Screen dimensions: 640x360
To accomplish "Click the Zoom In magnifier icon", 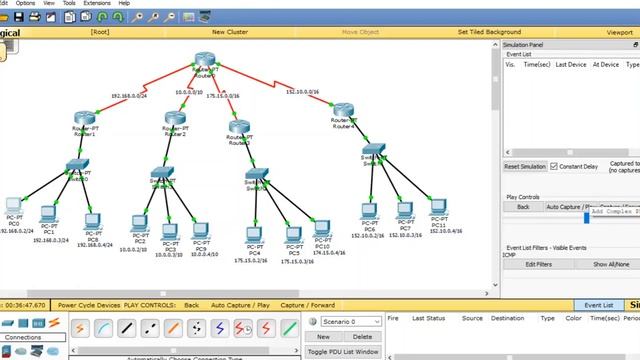I will [137, 17].
